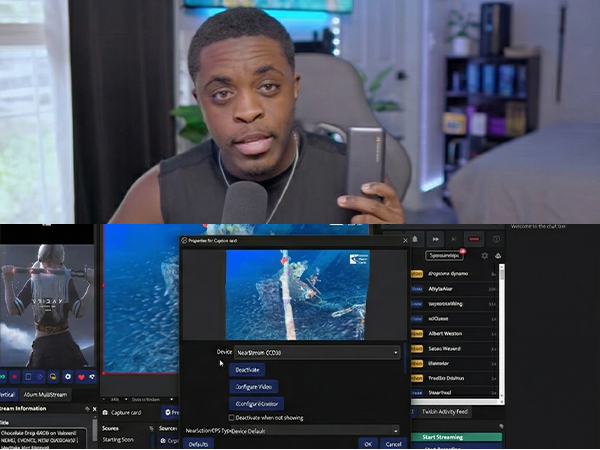
Task: Click the red pill-shaped button in the top bar
Action: [474, 239]
